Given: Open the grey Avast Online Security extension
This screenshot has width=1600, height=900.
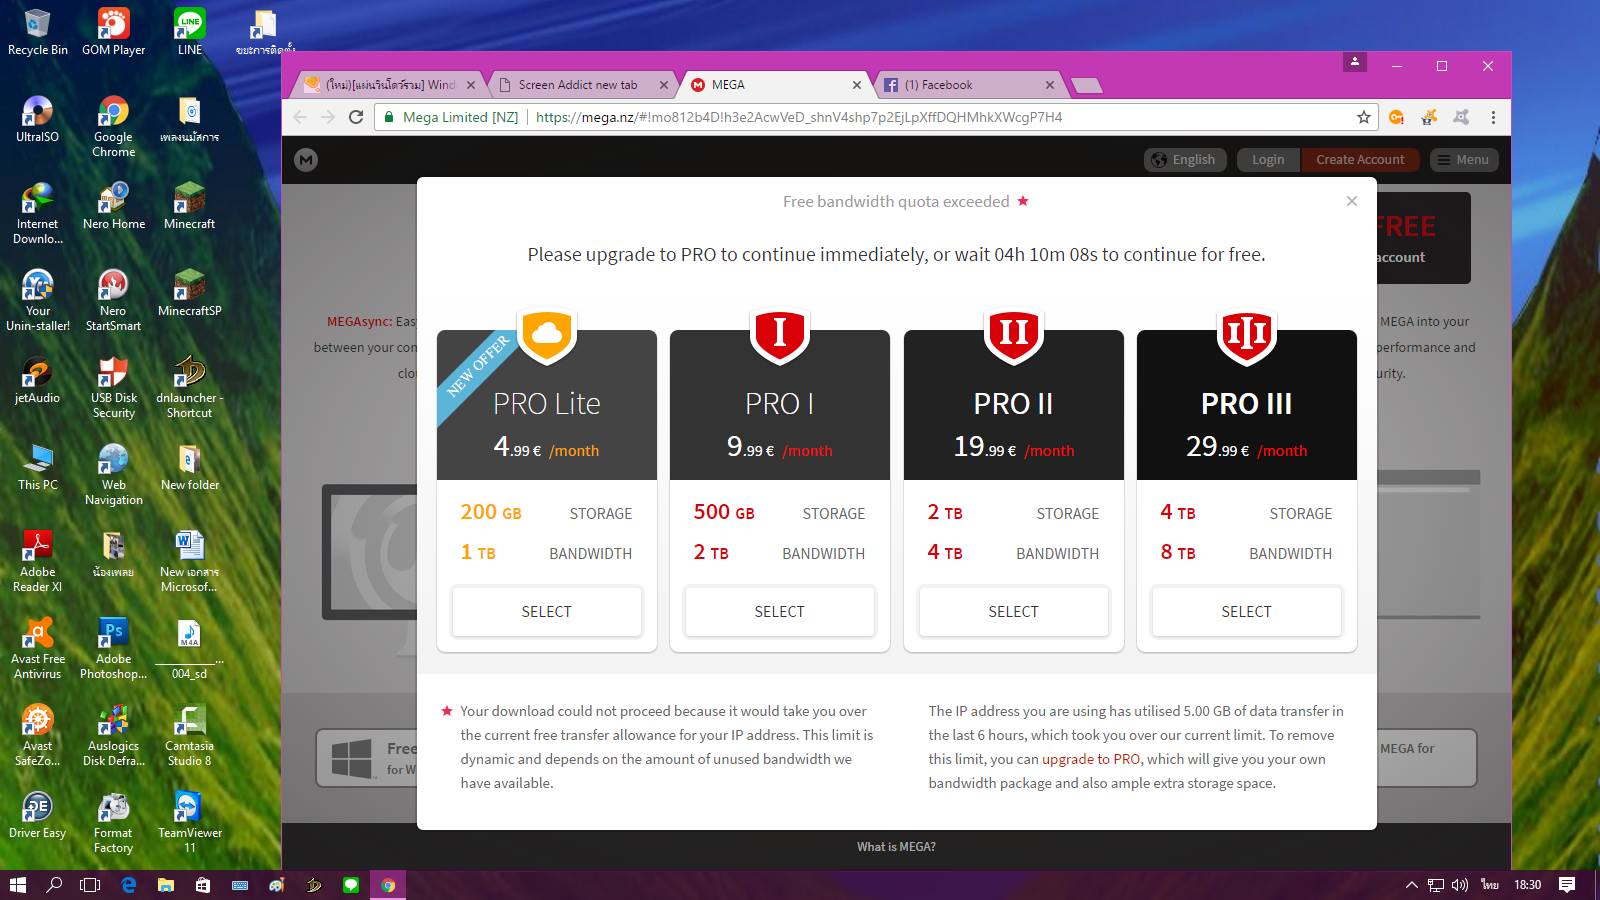Looking at the screenshot, I should tap(1461, 117).
